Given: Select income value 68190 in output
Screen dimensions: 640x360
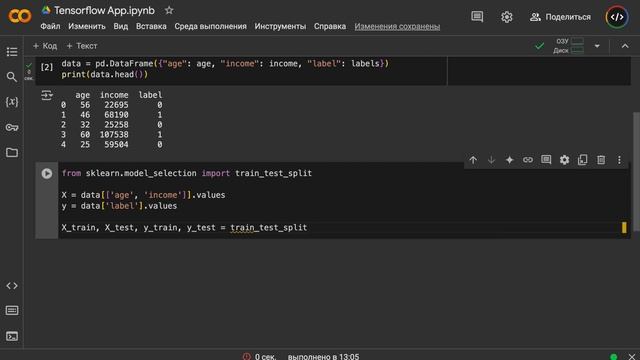Looking at the screenshot, I should 116,115.
